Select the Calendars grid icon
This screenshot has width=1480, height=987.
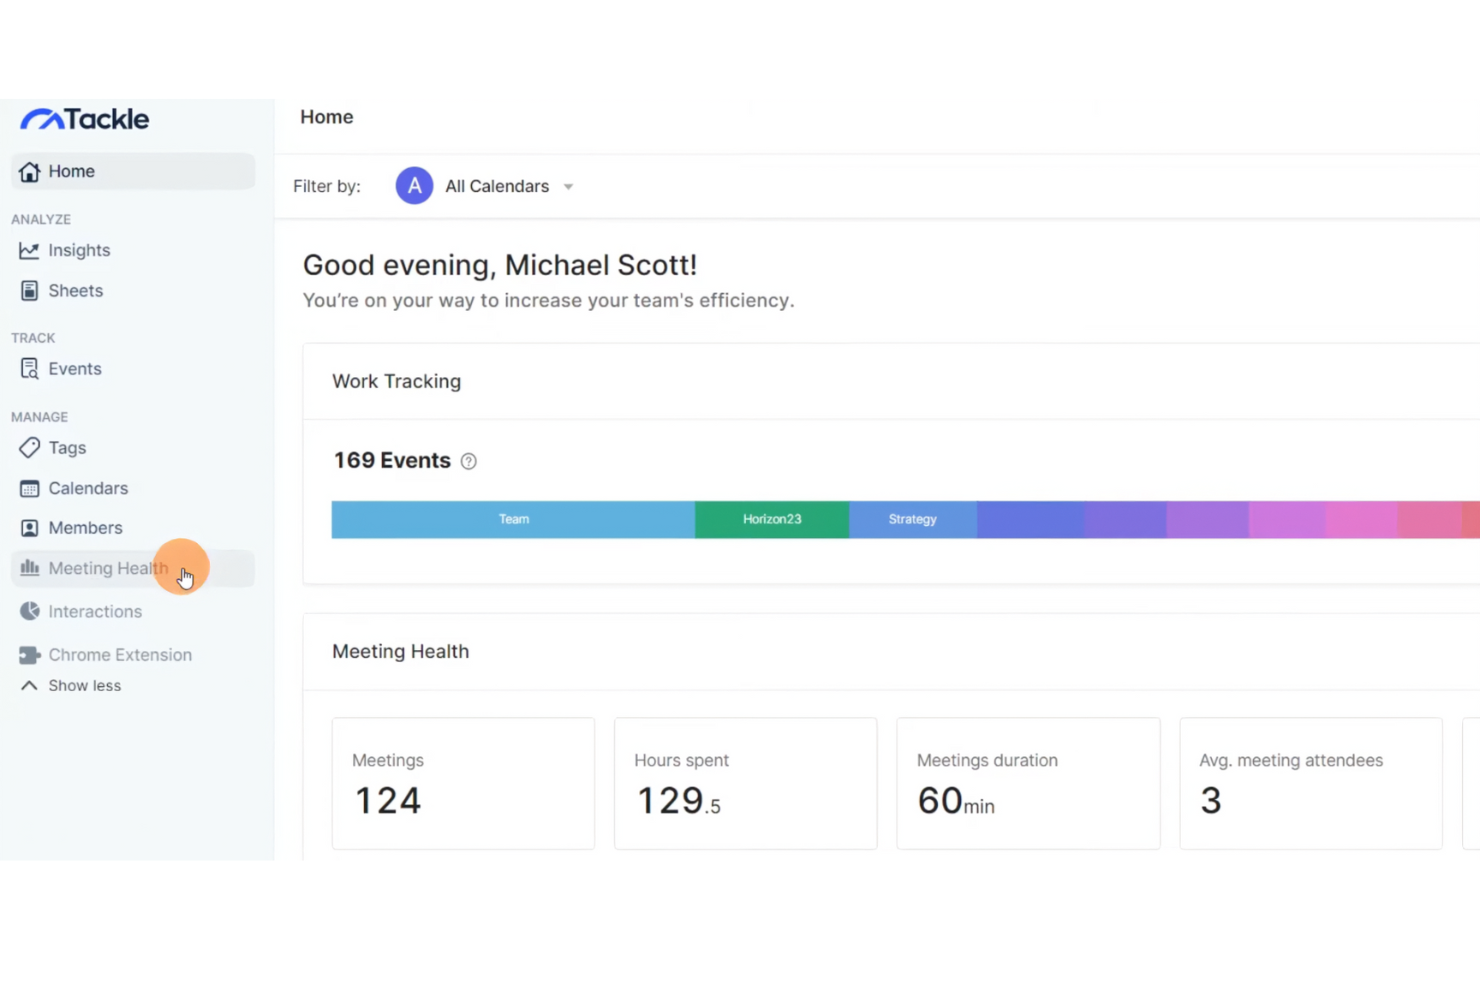(29, 488)
